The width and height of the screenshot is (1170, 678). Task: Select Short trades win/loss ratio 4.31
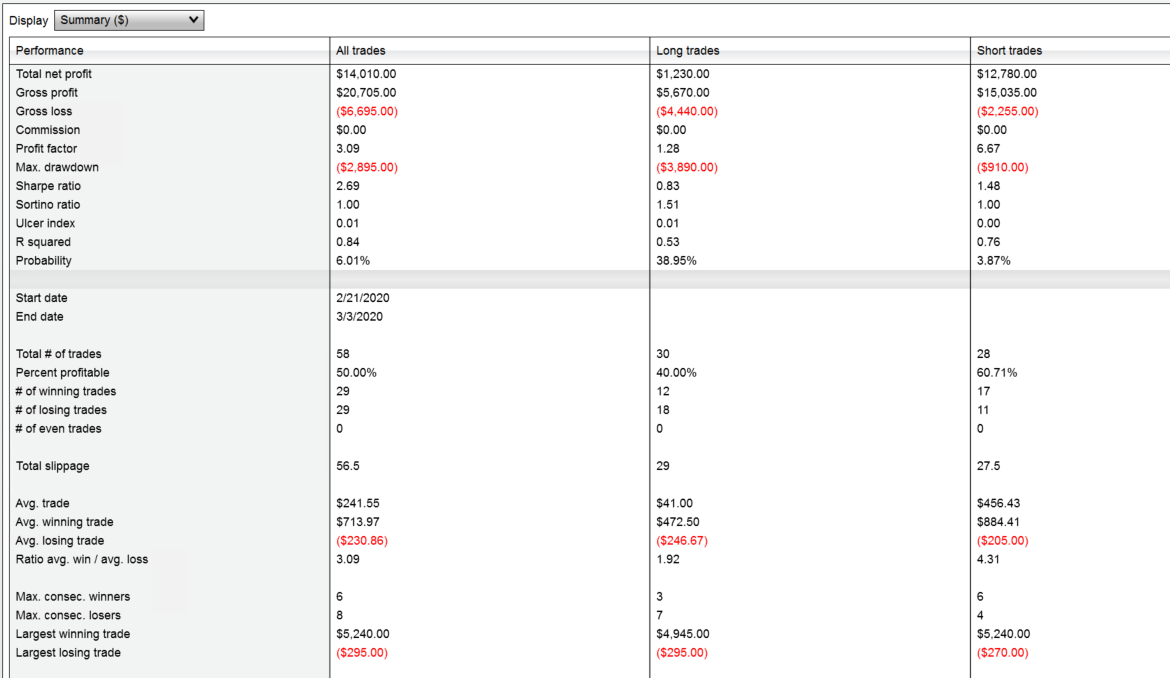click(988, 559)
